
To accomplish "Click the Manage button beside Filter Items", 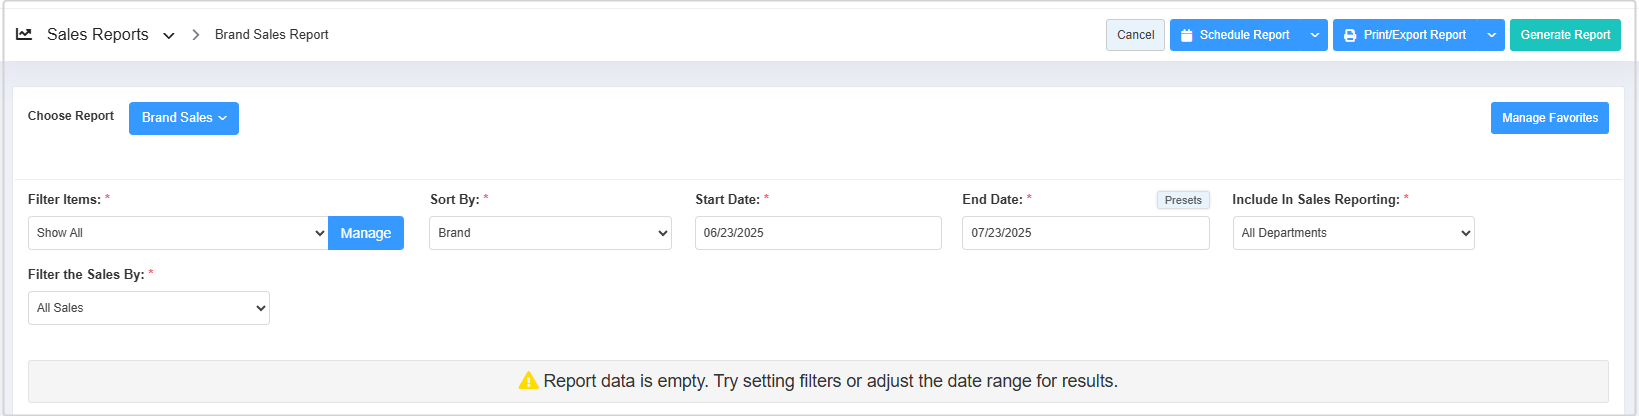I will click(x=365, y=233).
